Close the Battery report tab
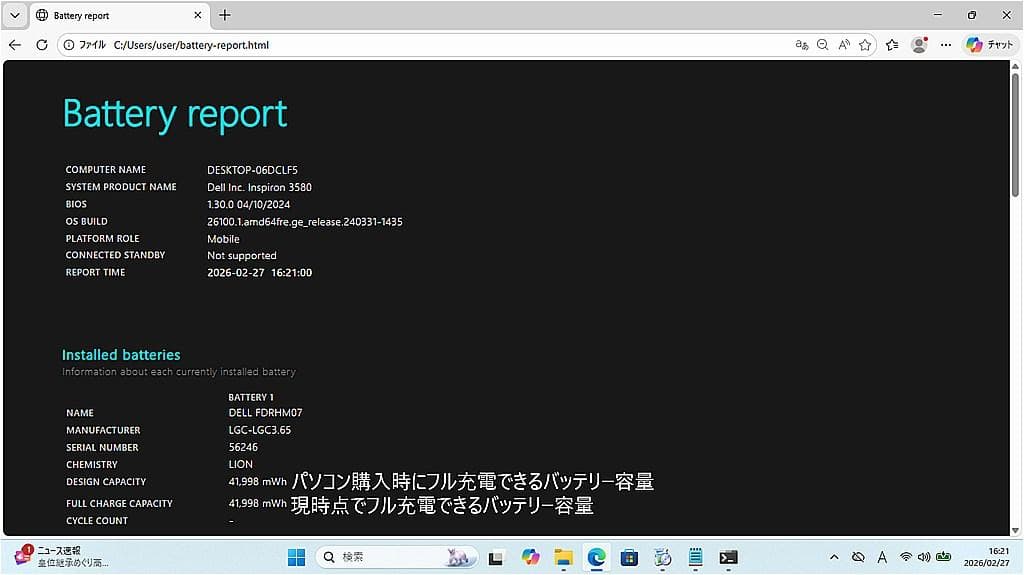The height and width of the screenshot is (575, 1024). 198,15
